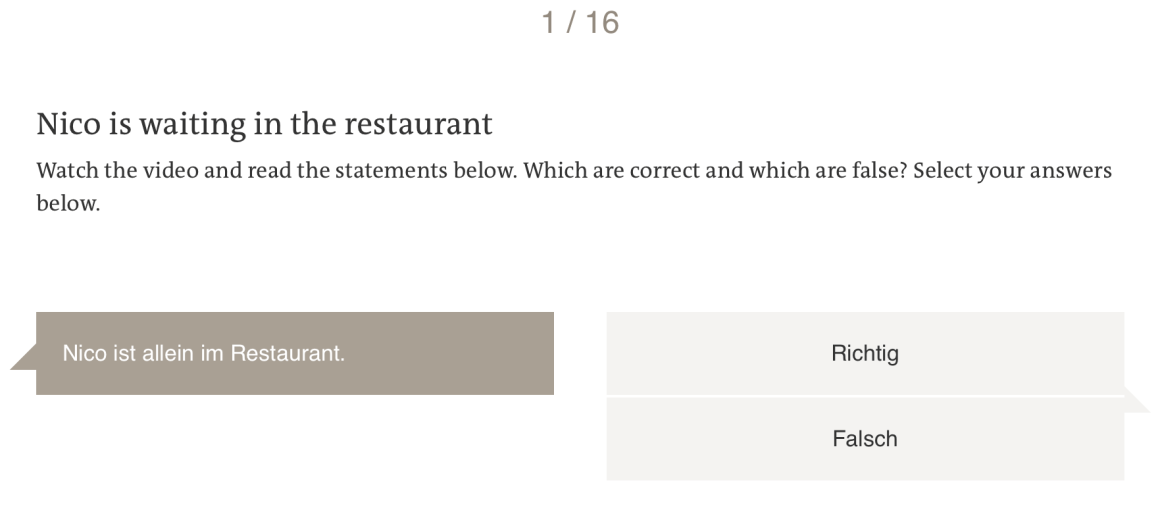This screenshot has height=516, width=1158.
Task: Click the heading 'Nico is waiting in the restaurant'
Action: [x=264, y=124]
